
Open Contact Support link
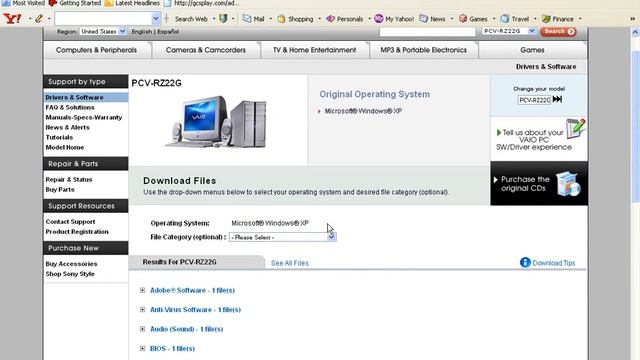[70, 222]
